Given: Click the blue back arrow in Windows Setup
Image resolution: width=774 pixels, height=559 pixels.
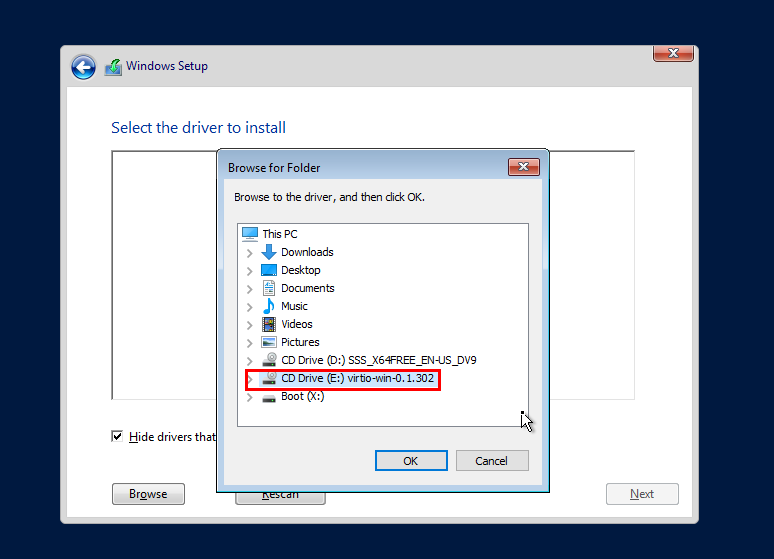Looking at the screenshot, I should pyautogui.click(x=83, y=67).
